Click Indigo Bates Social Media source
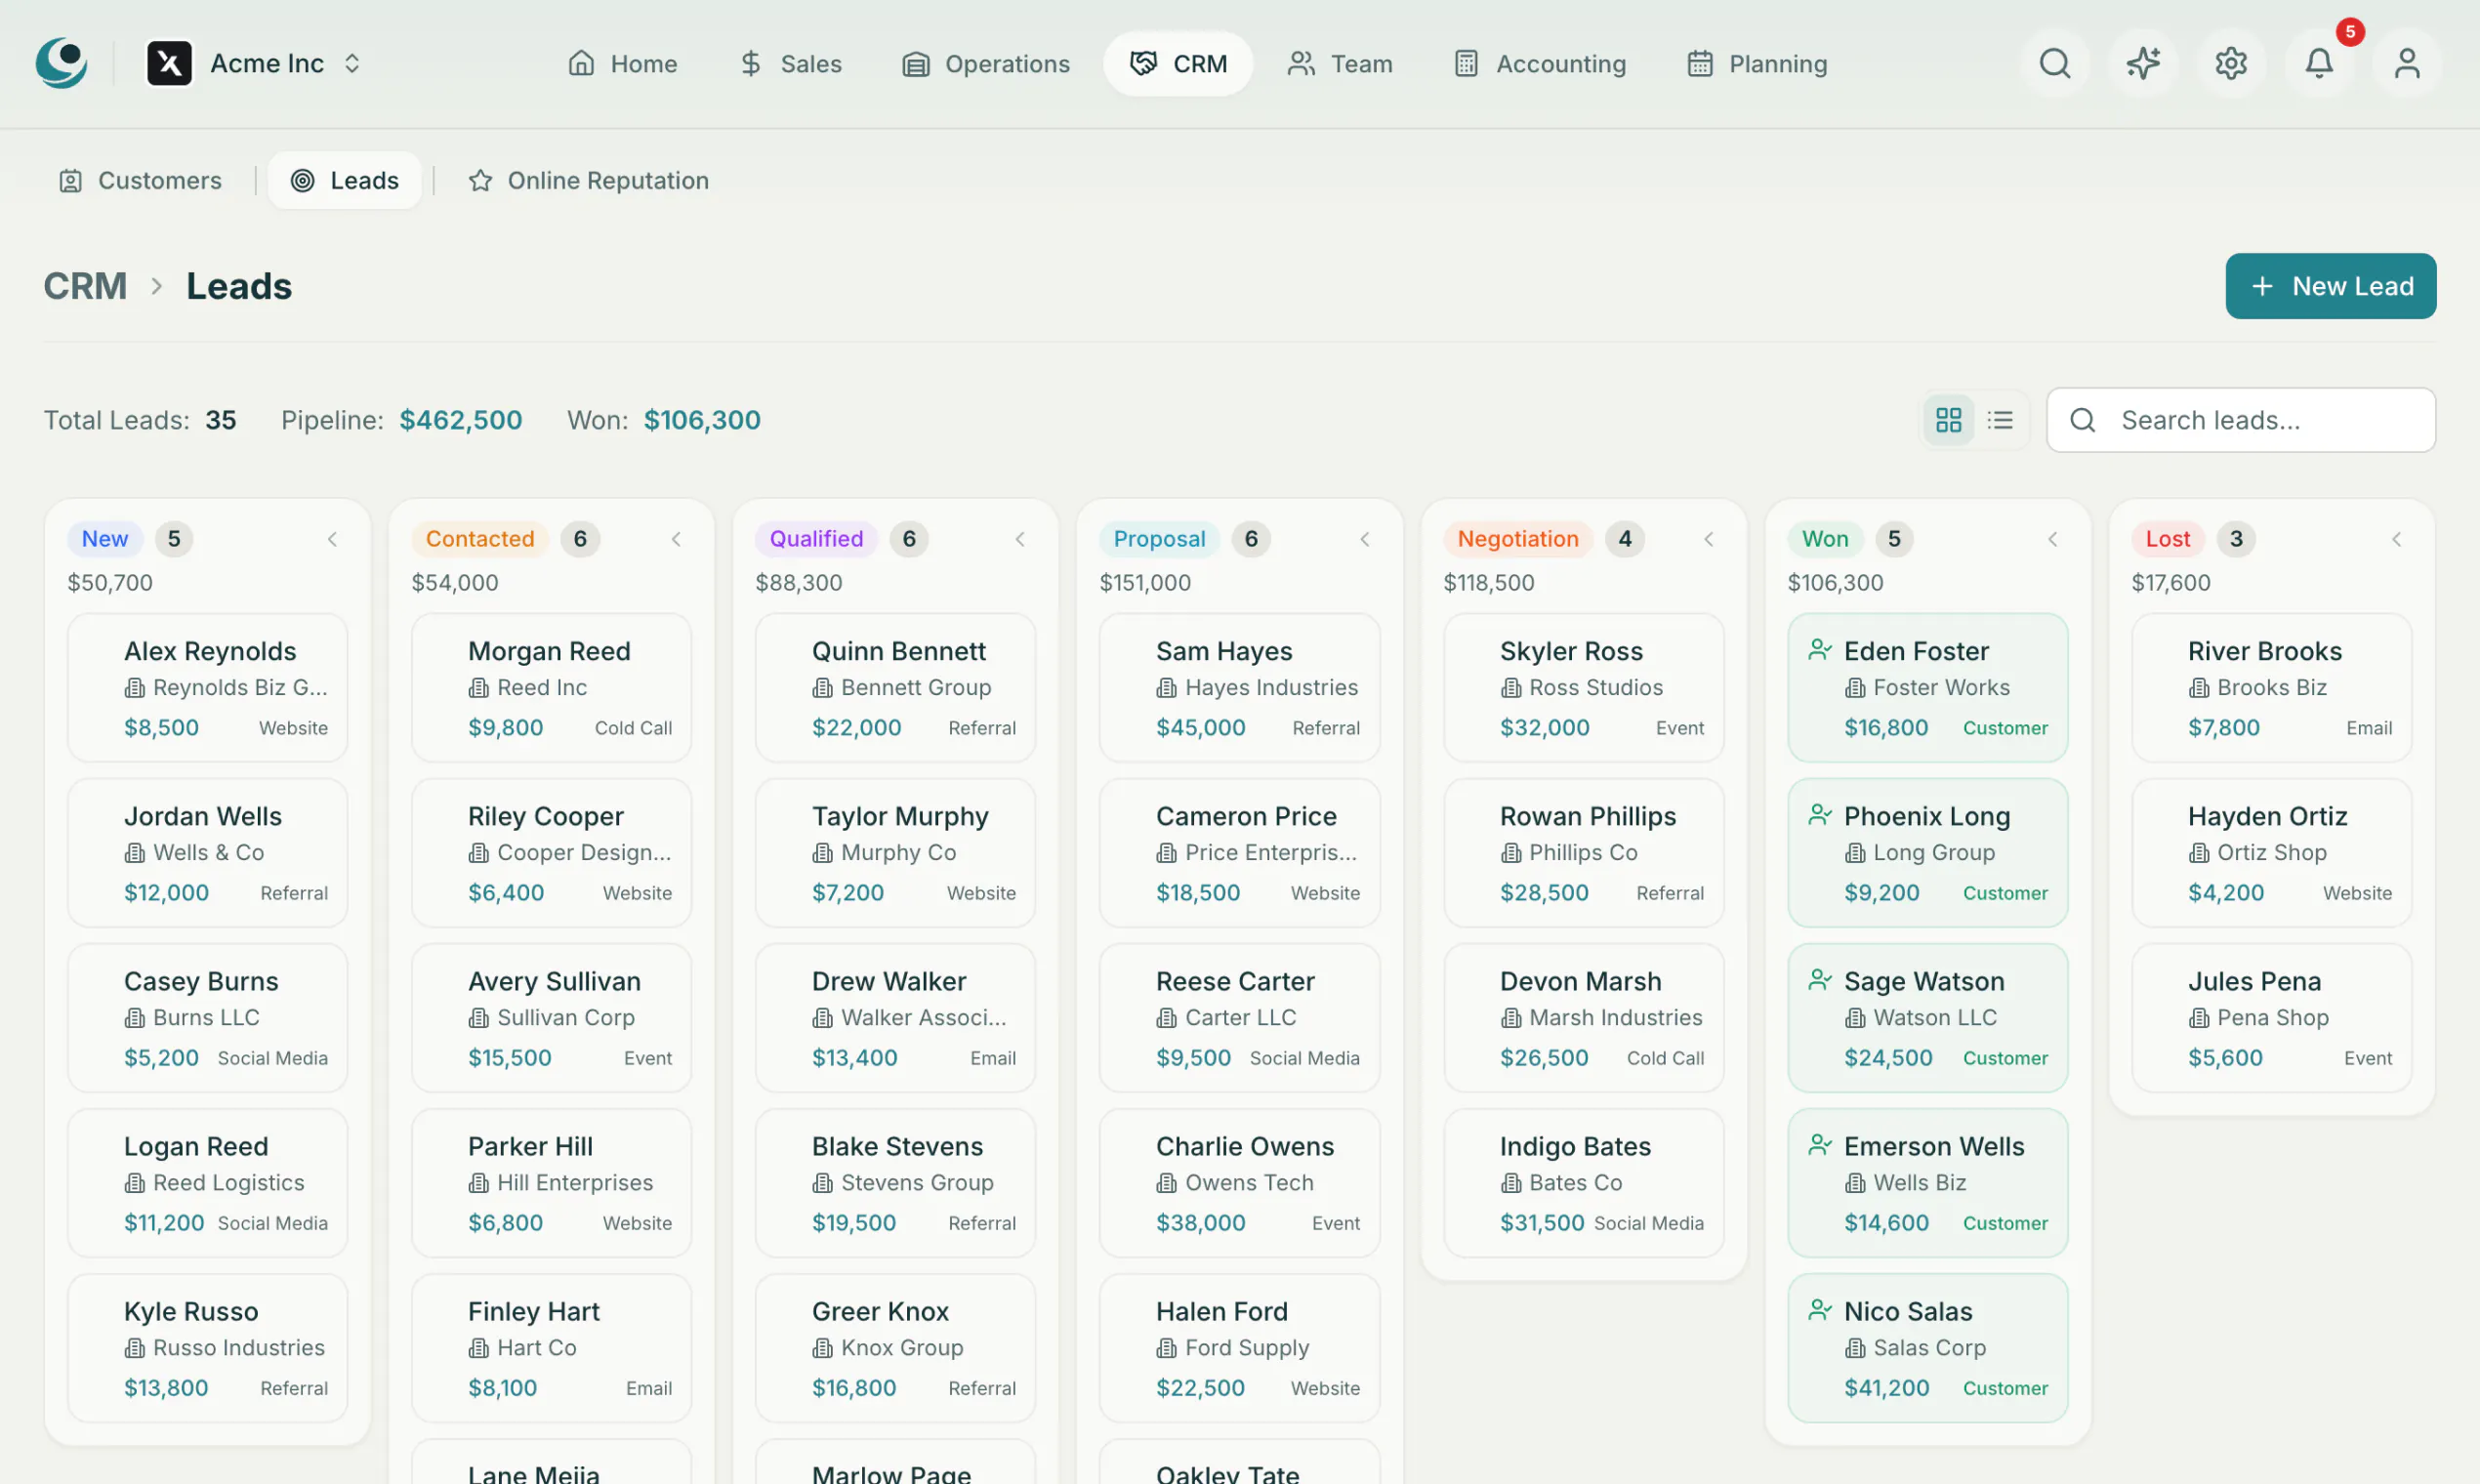The width and height of the screenshot is (2480, 1484). click(x=1649, y=1223)
